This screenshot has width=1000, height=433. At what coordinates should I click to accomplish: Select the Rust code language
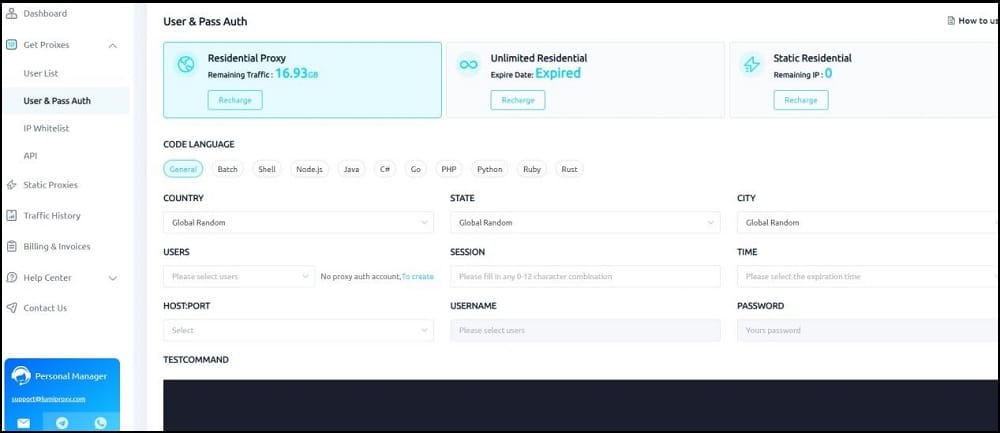click(x=570, y=169)
